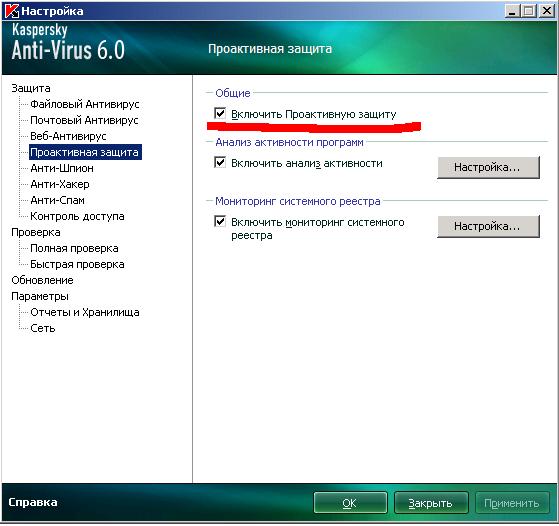
Task: Click the 'Проактивная защита' banner title
Action: click(x=270, y=49)
